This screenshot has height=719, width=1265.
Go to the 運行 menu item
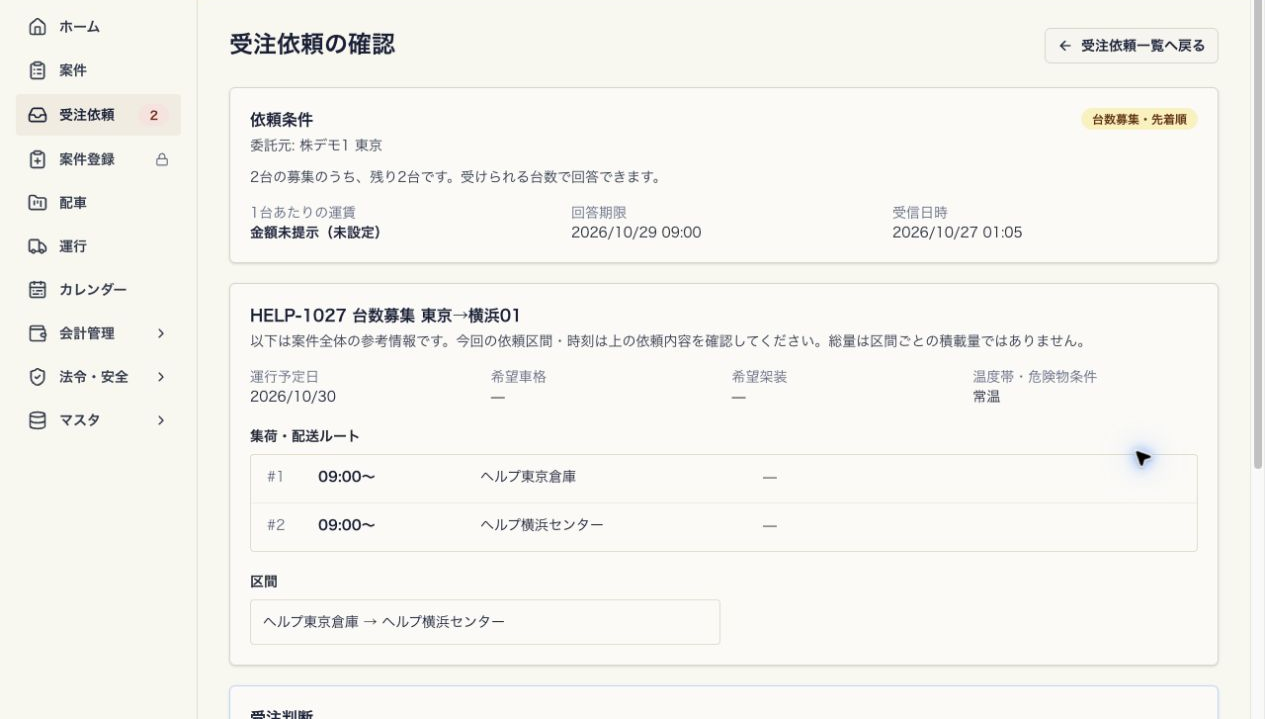(x=98, y=246)
